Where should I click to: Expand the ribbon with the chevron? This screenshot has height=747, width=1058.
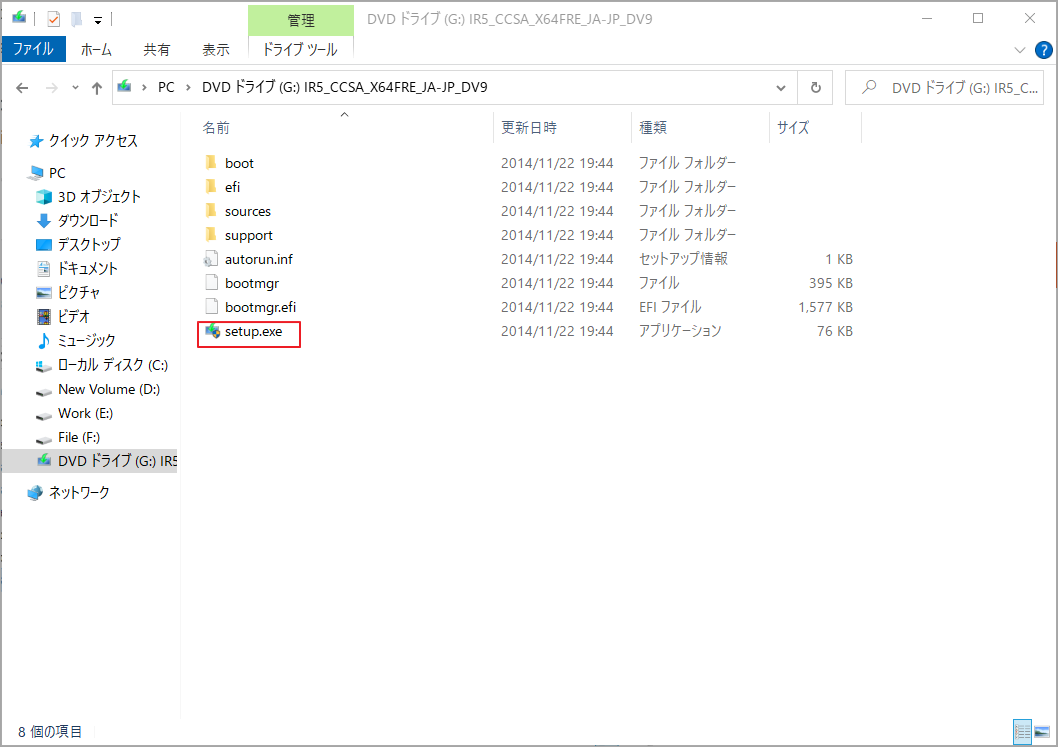pos(1020,50)
